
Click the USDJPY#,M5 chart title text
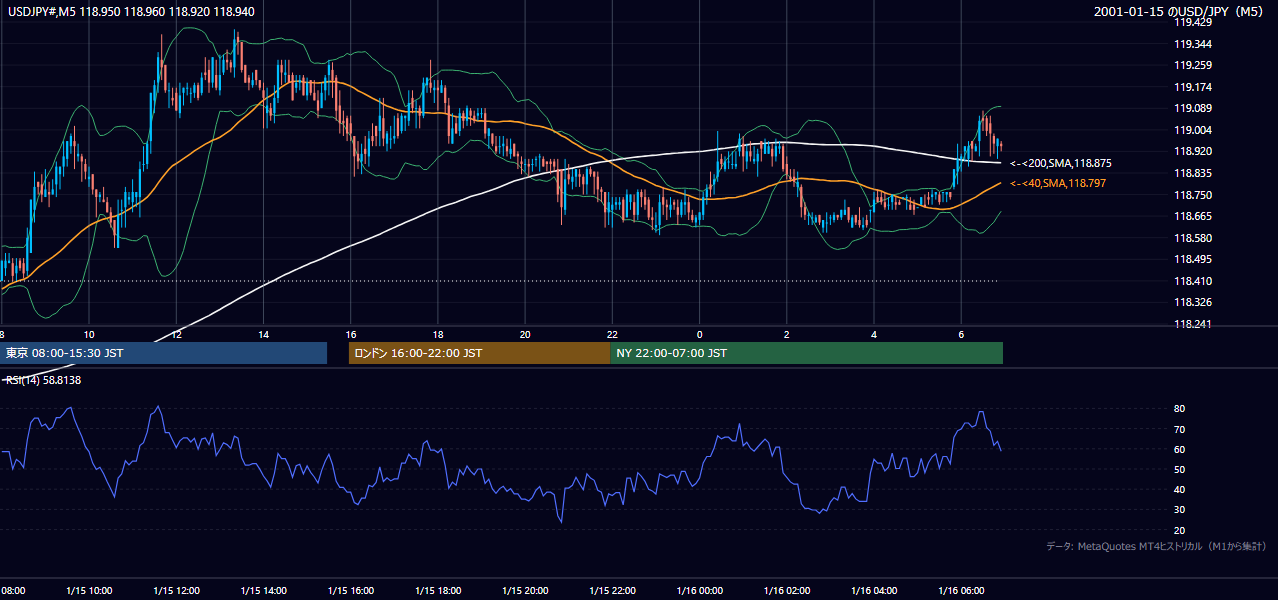click(131, 12)
